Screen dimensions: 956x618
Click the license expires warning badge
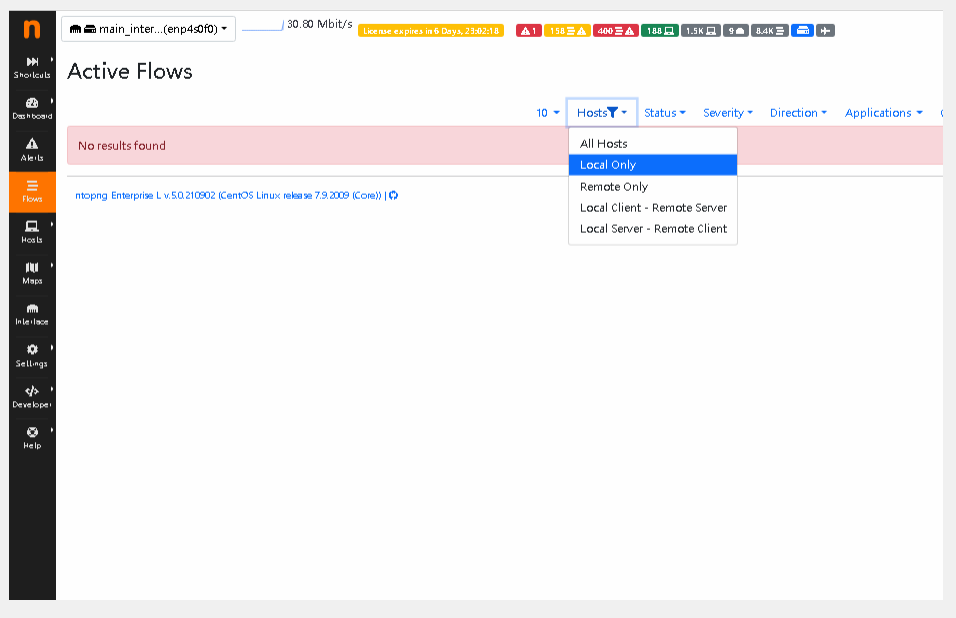pos(431,31)
